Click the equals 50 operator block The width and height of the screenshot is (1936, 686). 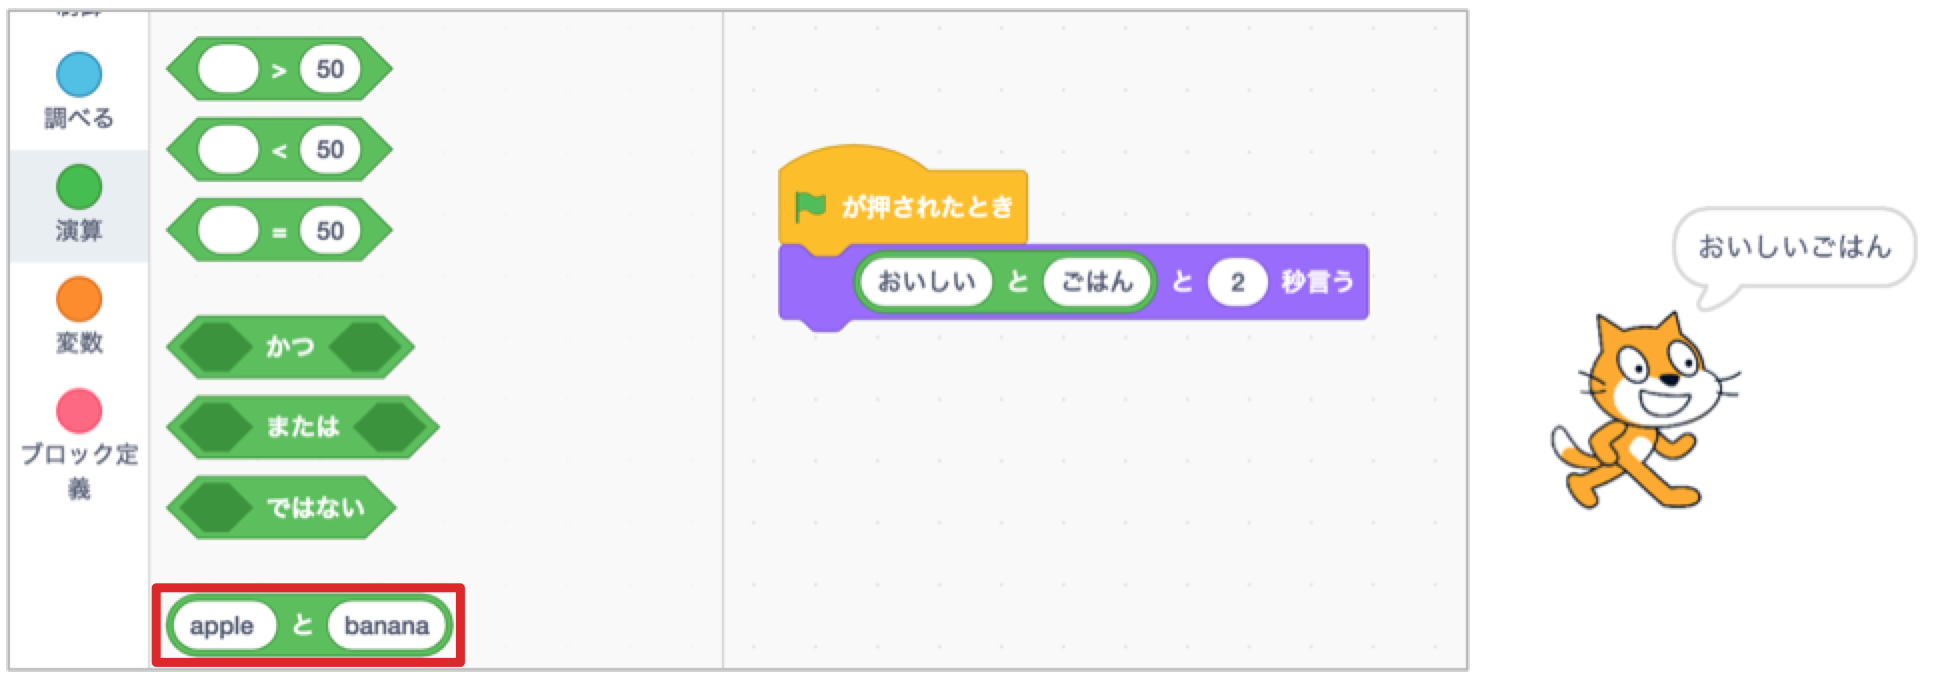278,231
